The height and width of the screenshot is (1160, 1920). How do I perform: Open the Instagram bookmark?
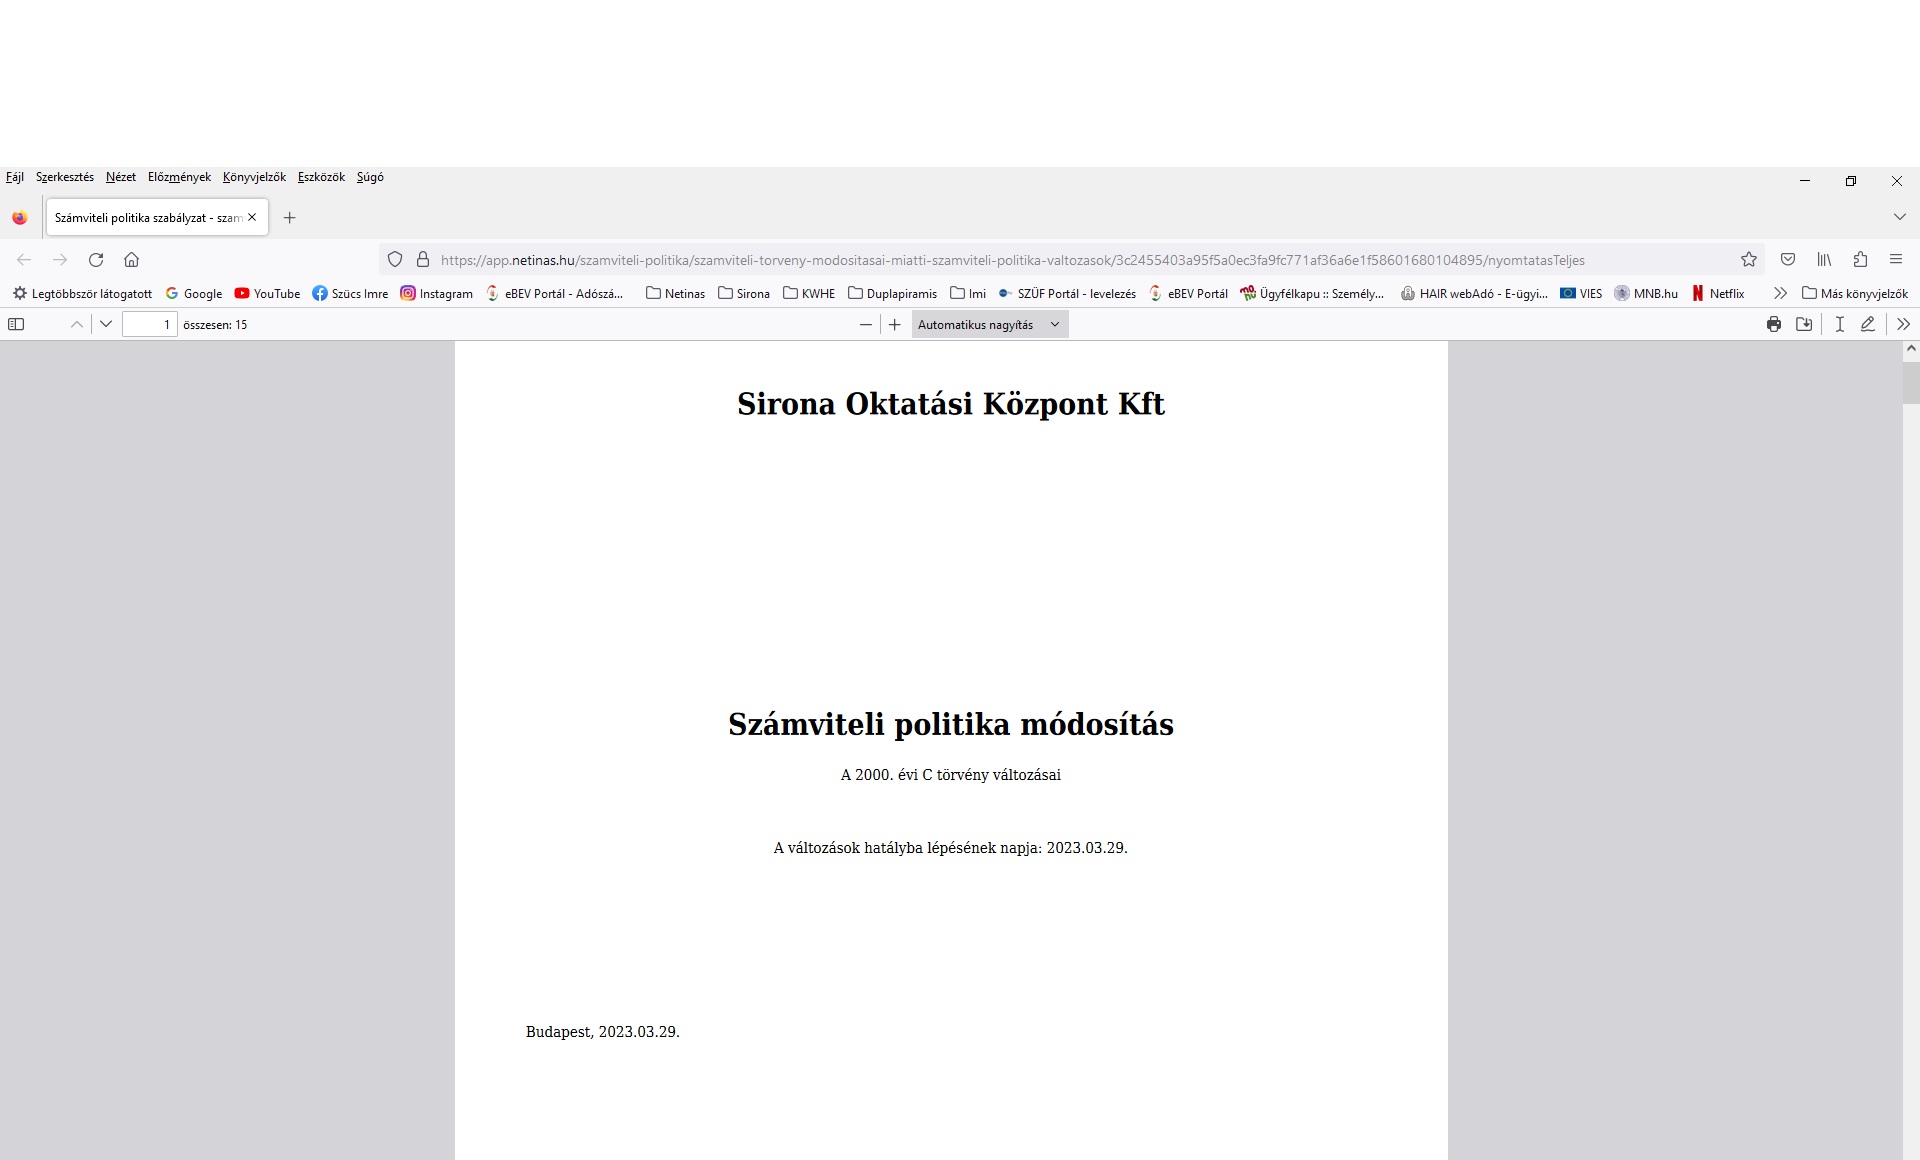point(437,293)
